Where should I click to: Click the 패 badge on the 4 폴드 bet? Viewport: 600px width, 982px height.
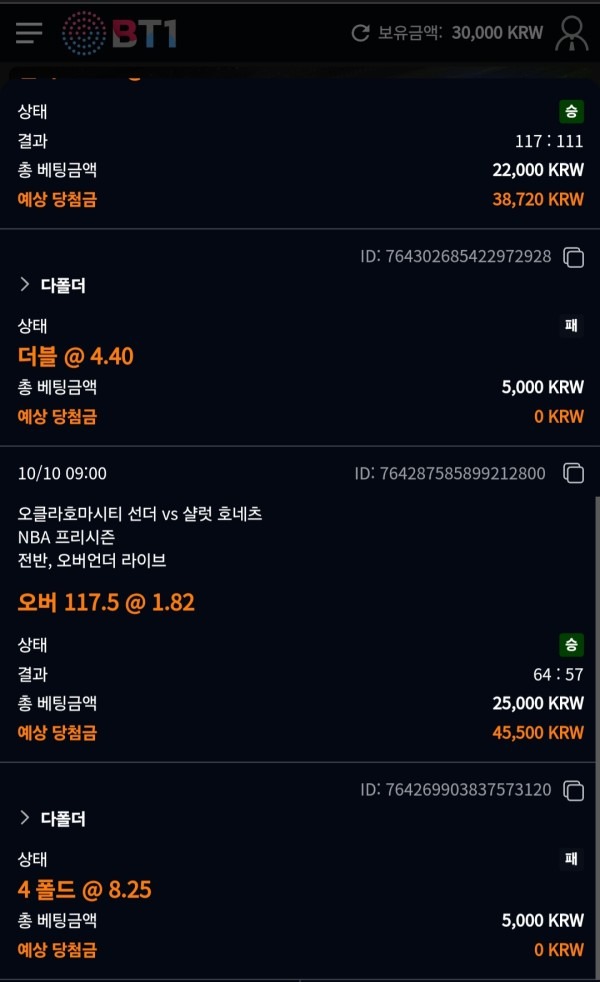point(570,859)
